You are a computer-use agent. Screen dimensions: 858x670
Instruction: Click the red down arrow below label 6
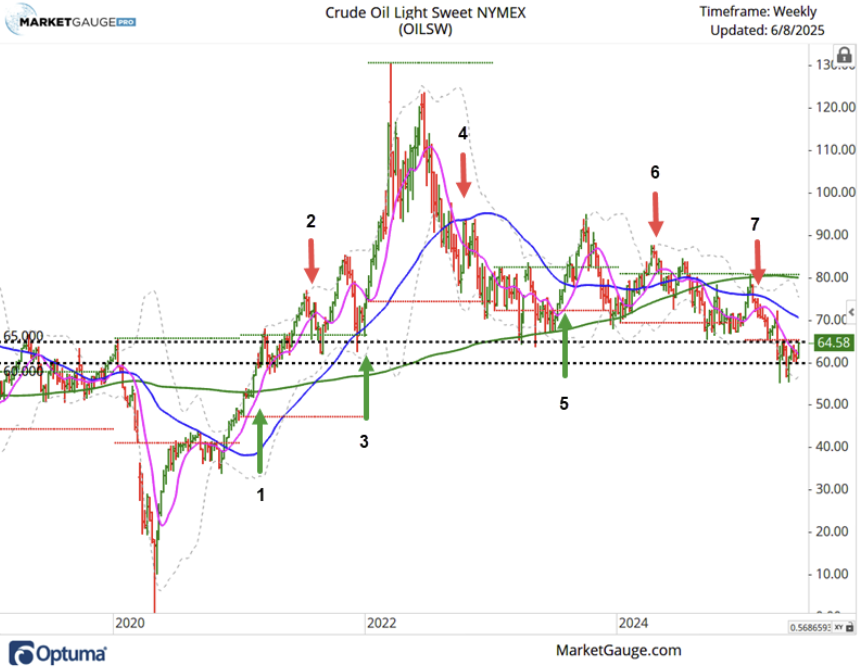(x=655, y=213)
